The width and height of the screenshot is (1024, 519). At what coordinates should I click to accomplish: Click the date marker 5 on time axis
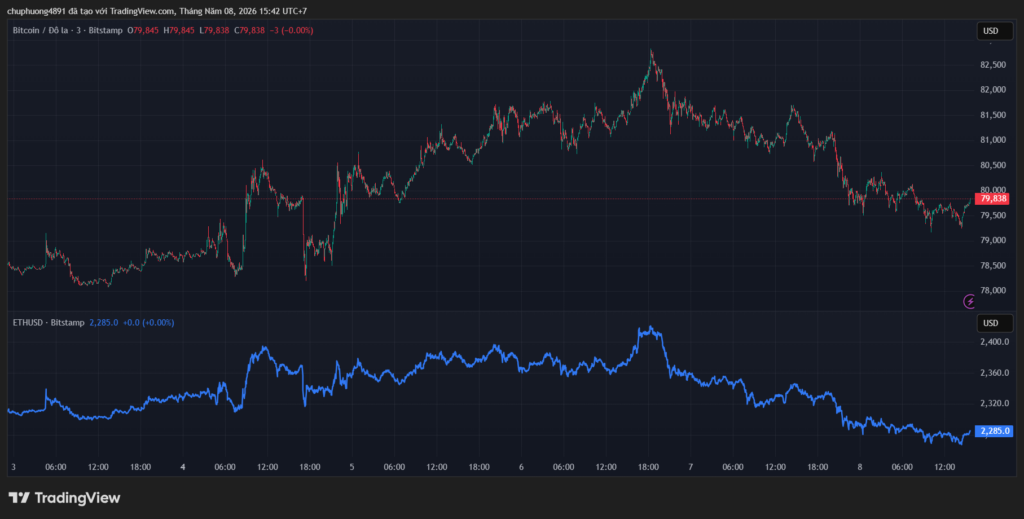(352, 467)
